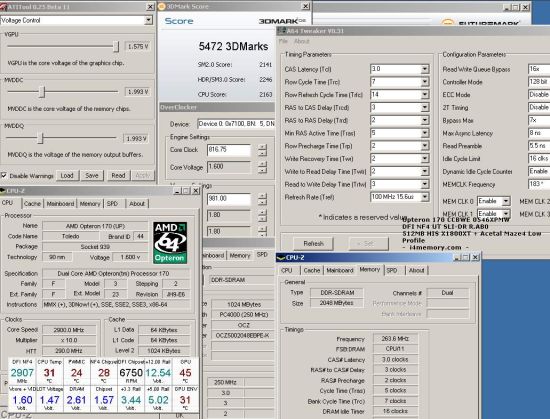Open the Write Recovery Time (Twr) dropdown
The width and height of the screenshot is (550, 419).
point(425,159)
